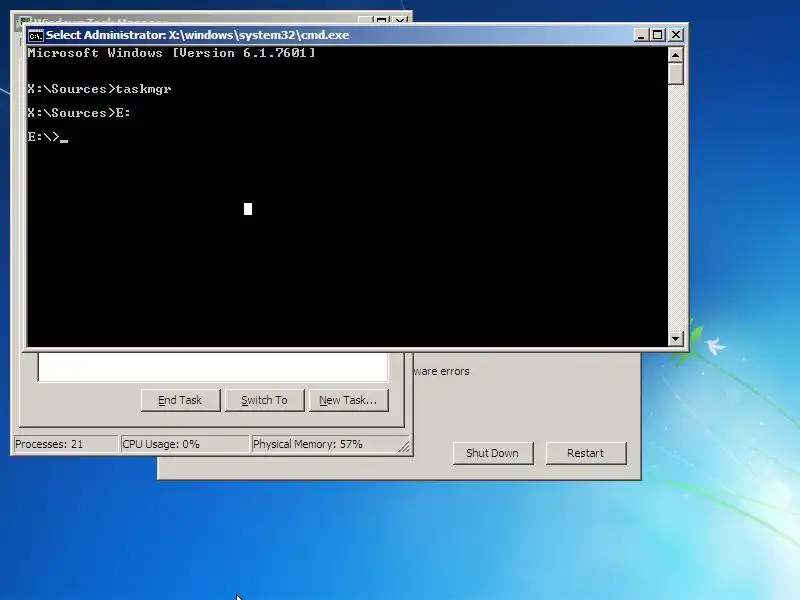The height and width of the screenshot is (600, 800).
Task: Click the 'ware errors' text in recovery dialog
Action: point(441,371)
